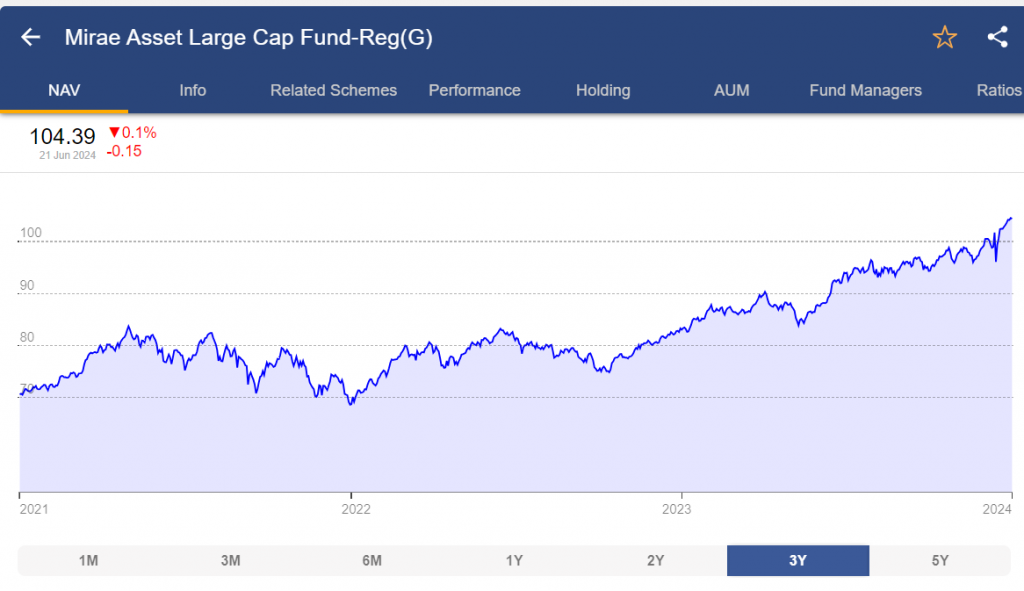The image size is (1024, 591).
Task: Open the AUM tab
Action: pos(731,90)
